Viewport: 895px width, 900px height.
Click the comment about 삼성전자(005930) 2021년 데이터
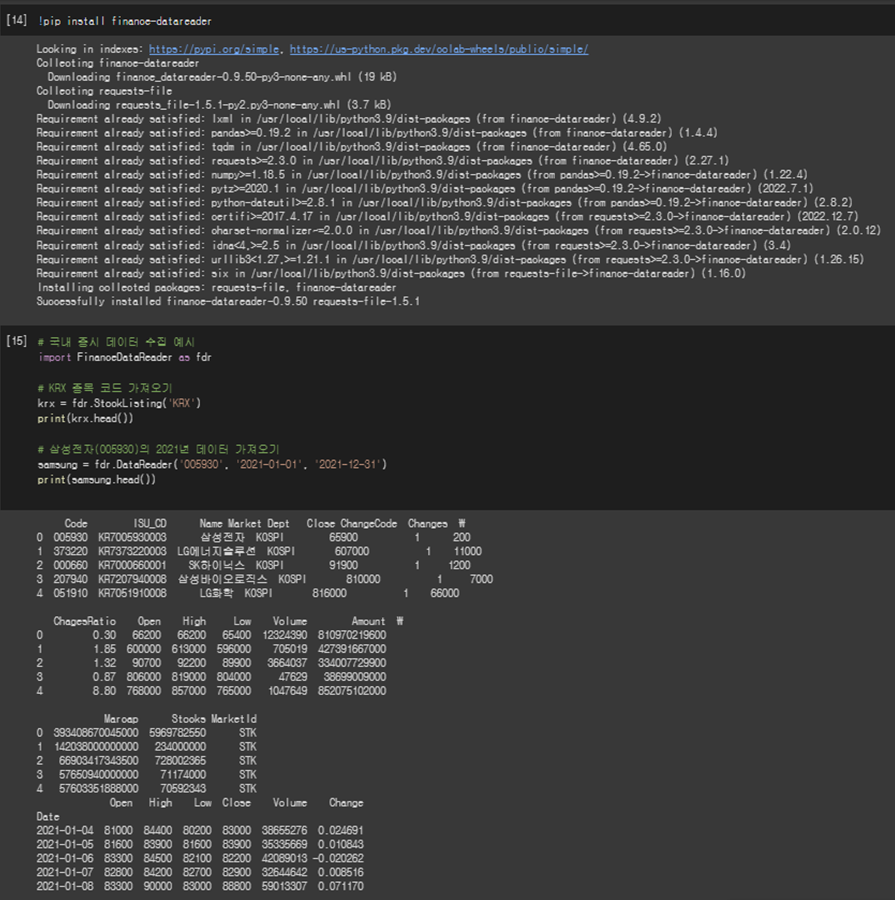click(x=158, y=449)
